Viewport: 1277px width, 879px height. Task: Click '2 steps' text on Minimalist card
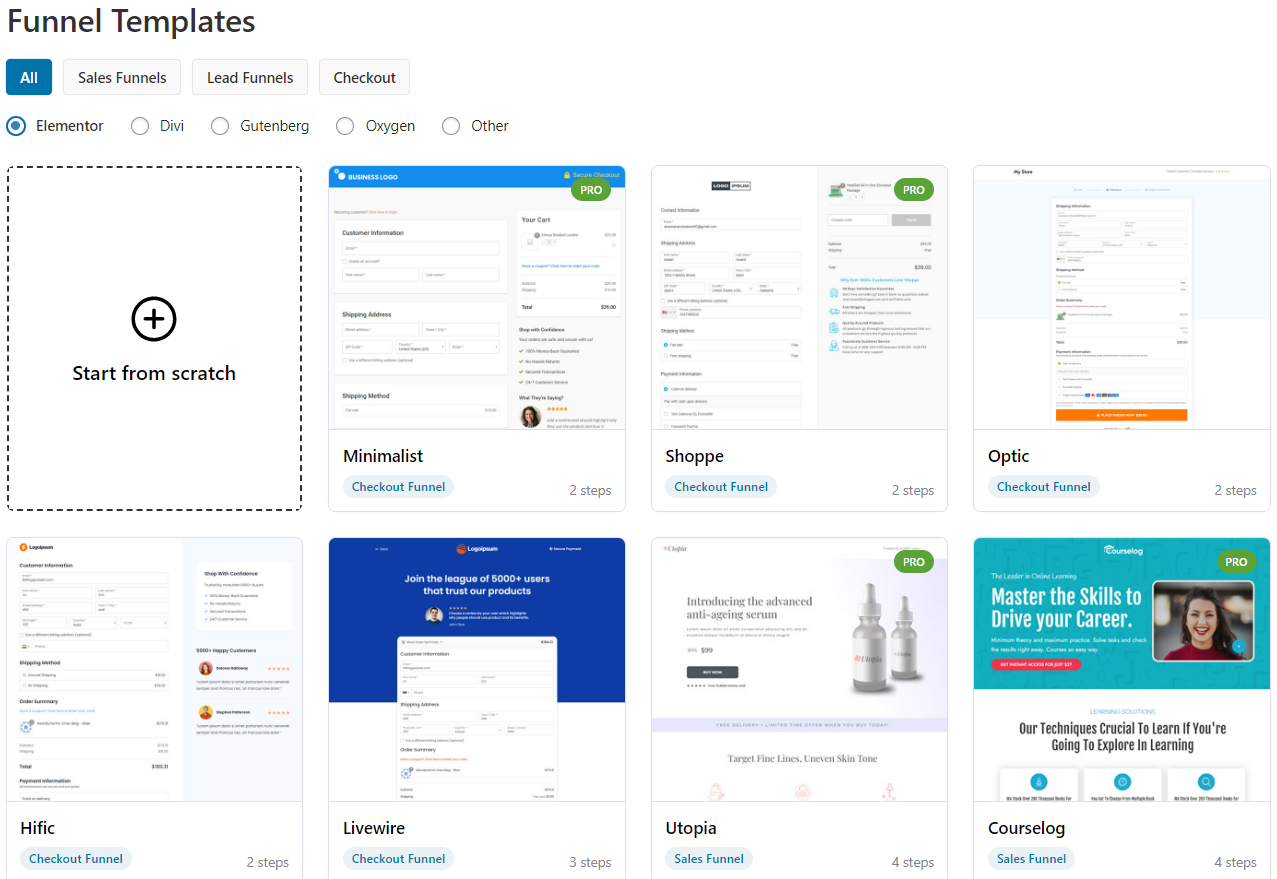[590, 490]
